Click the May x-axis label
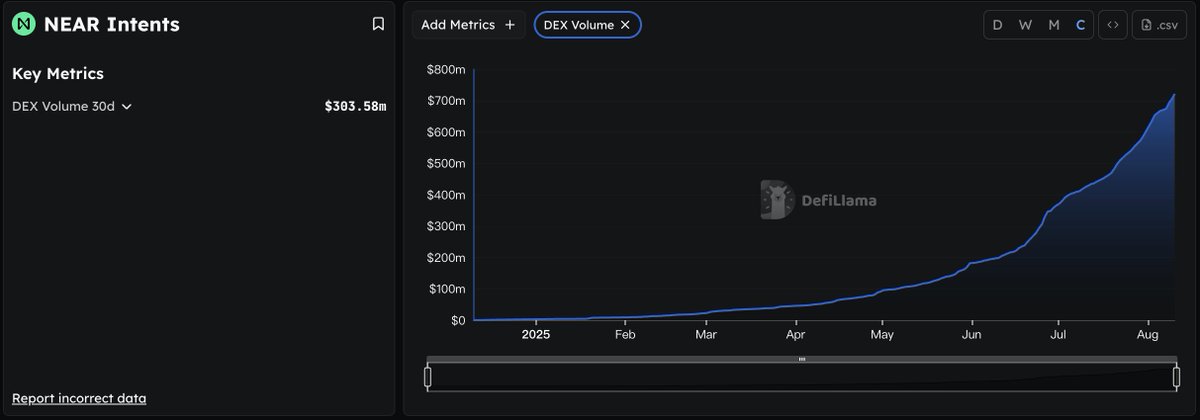The image size is (1200, 420). [881, 335]
